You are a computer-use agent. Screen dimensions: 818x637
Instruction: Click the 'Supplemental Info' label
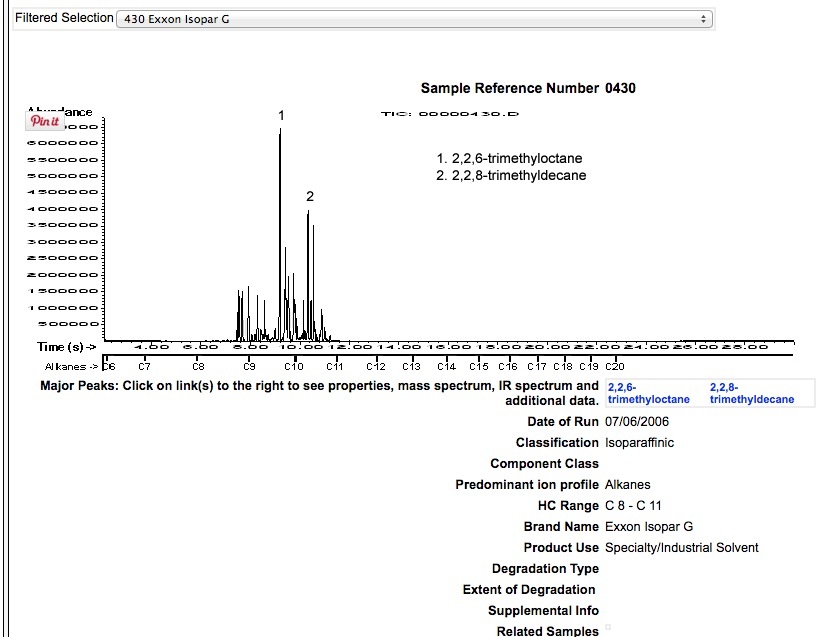[x=543, y=610]
